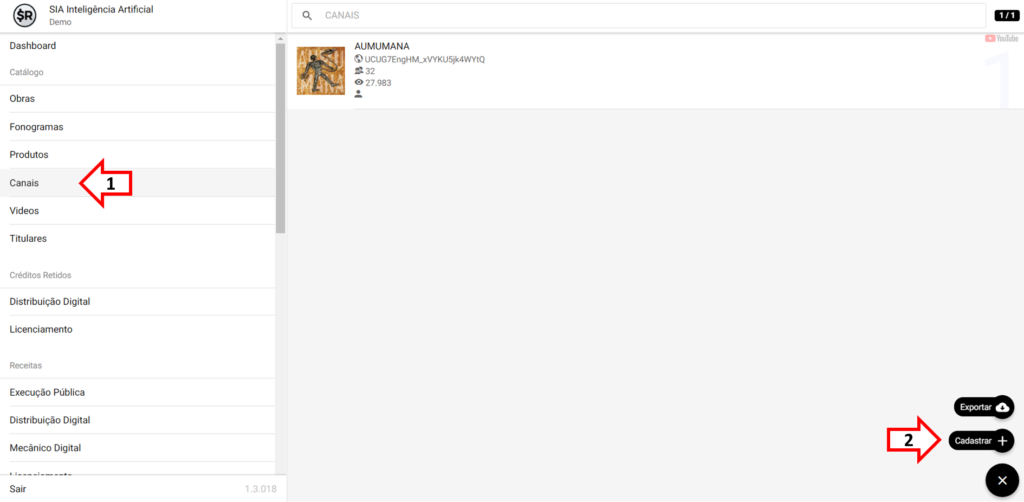Select Obras in the catalog menu
The height and width of the screenshot is (502, 1024).
coord(23,99)
